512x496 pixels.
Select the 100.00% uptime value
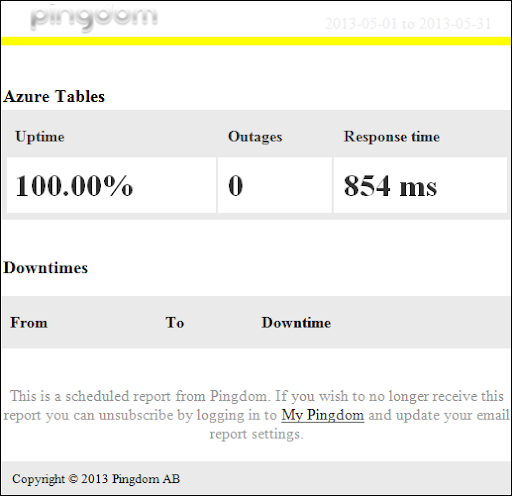pos(74,186)
